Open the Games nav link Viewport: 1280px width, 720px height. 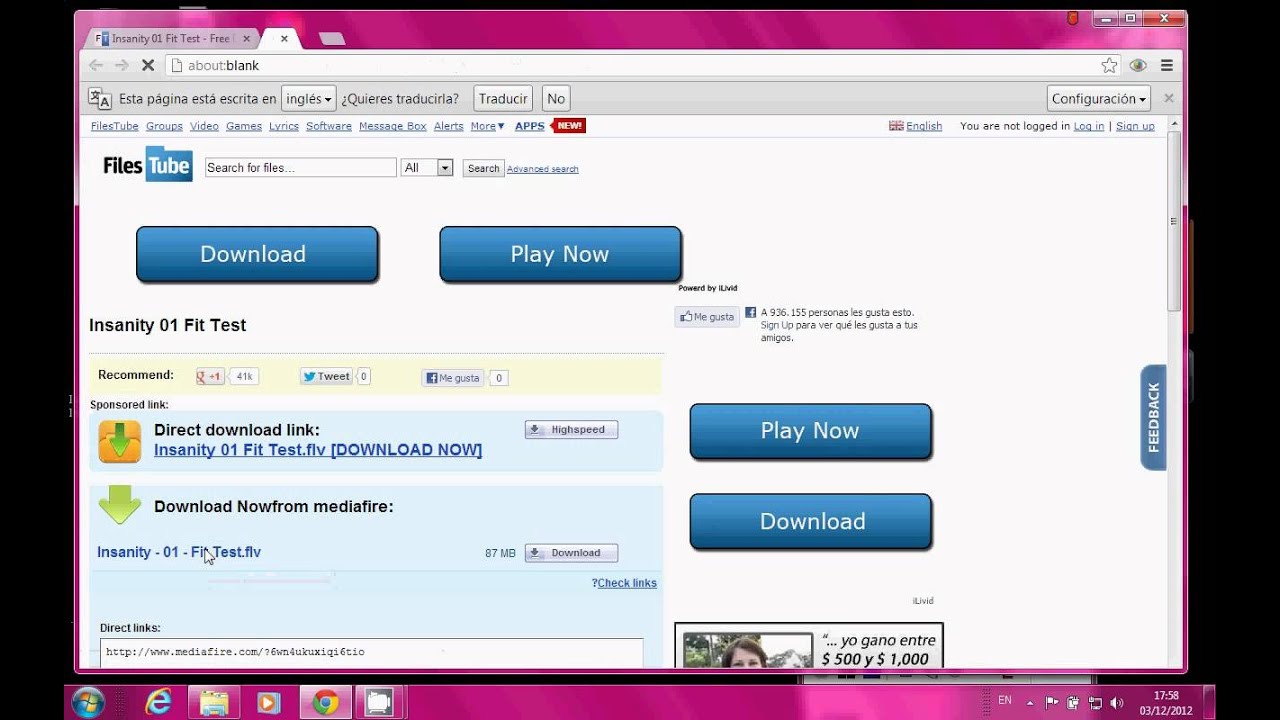pyautogui.click(x=243, y=126)
